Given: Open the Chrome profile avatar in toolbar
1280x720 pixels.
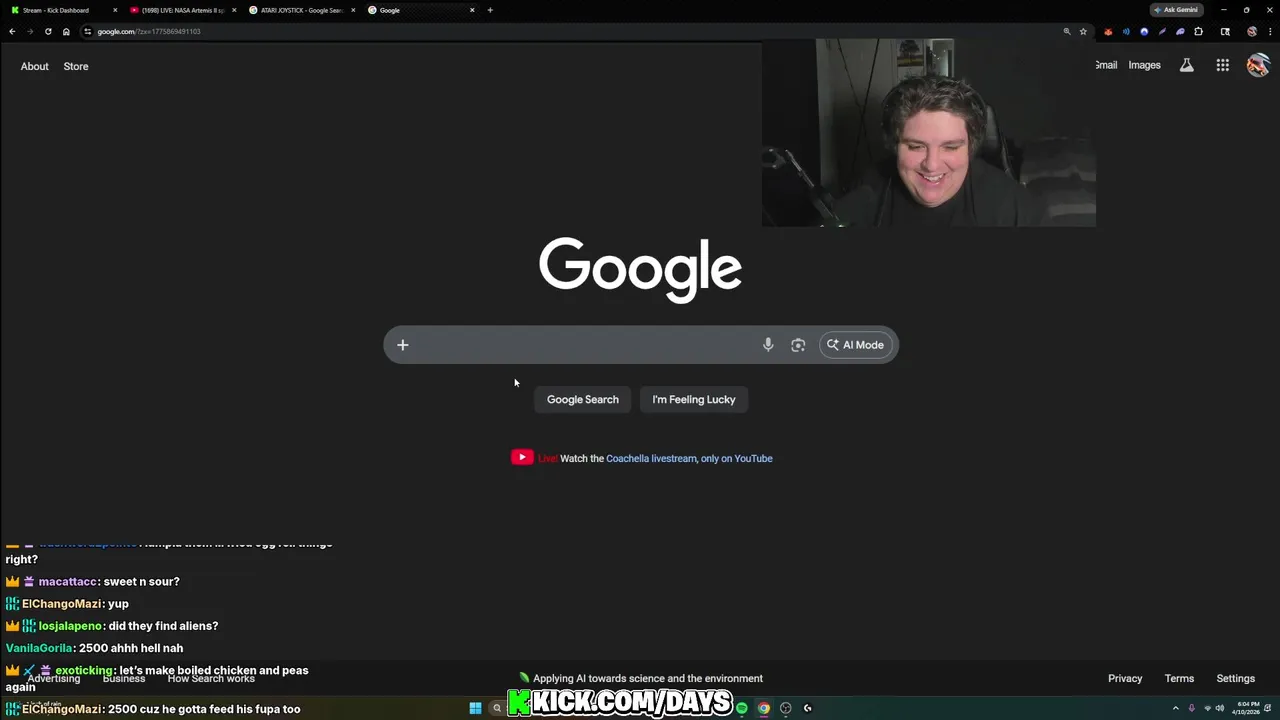Looking at the screenshot, I should (x=1252, y=31).
